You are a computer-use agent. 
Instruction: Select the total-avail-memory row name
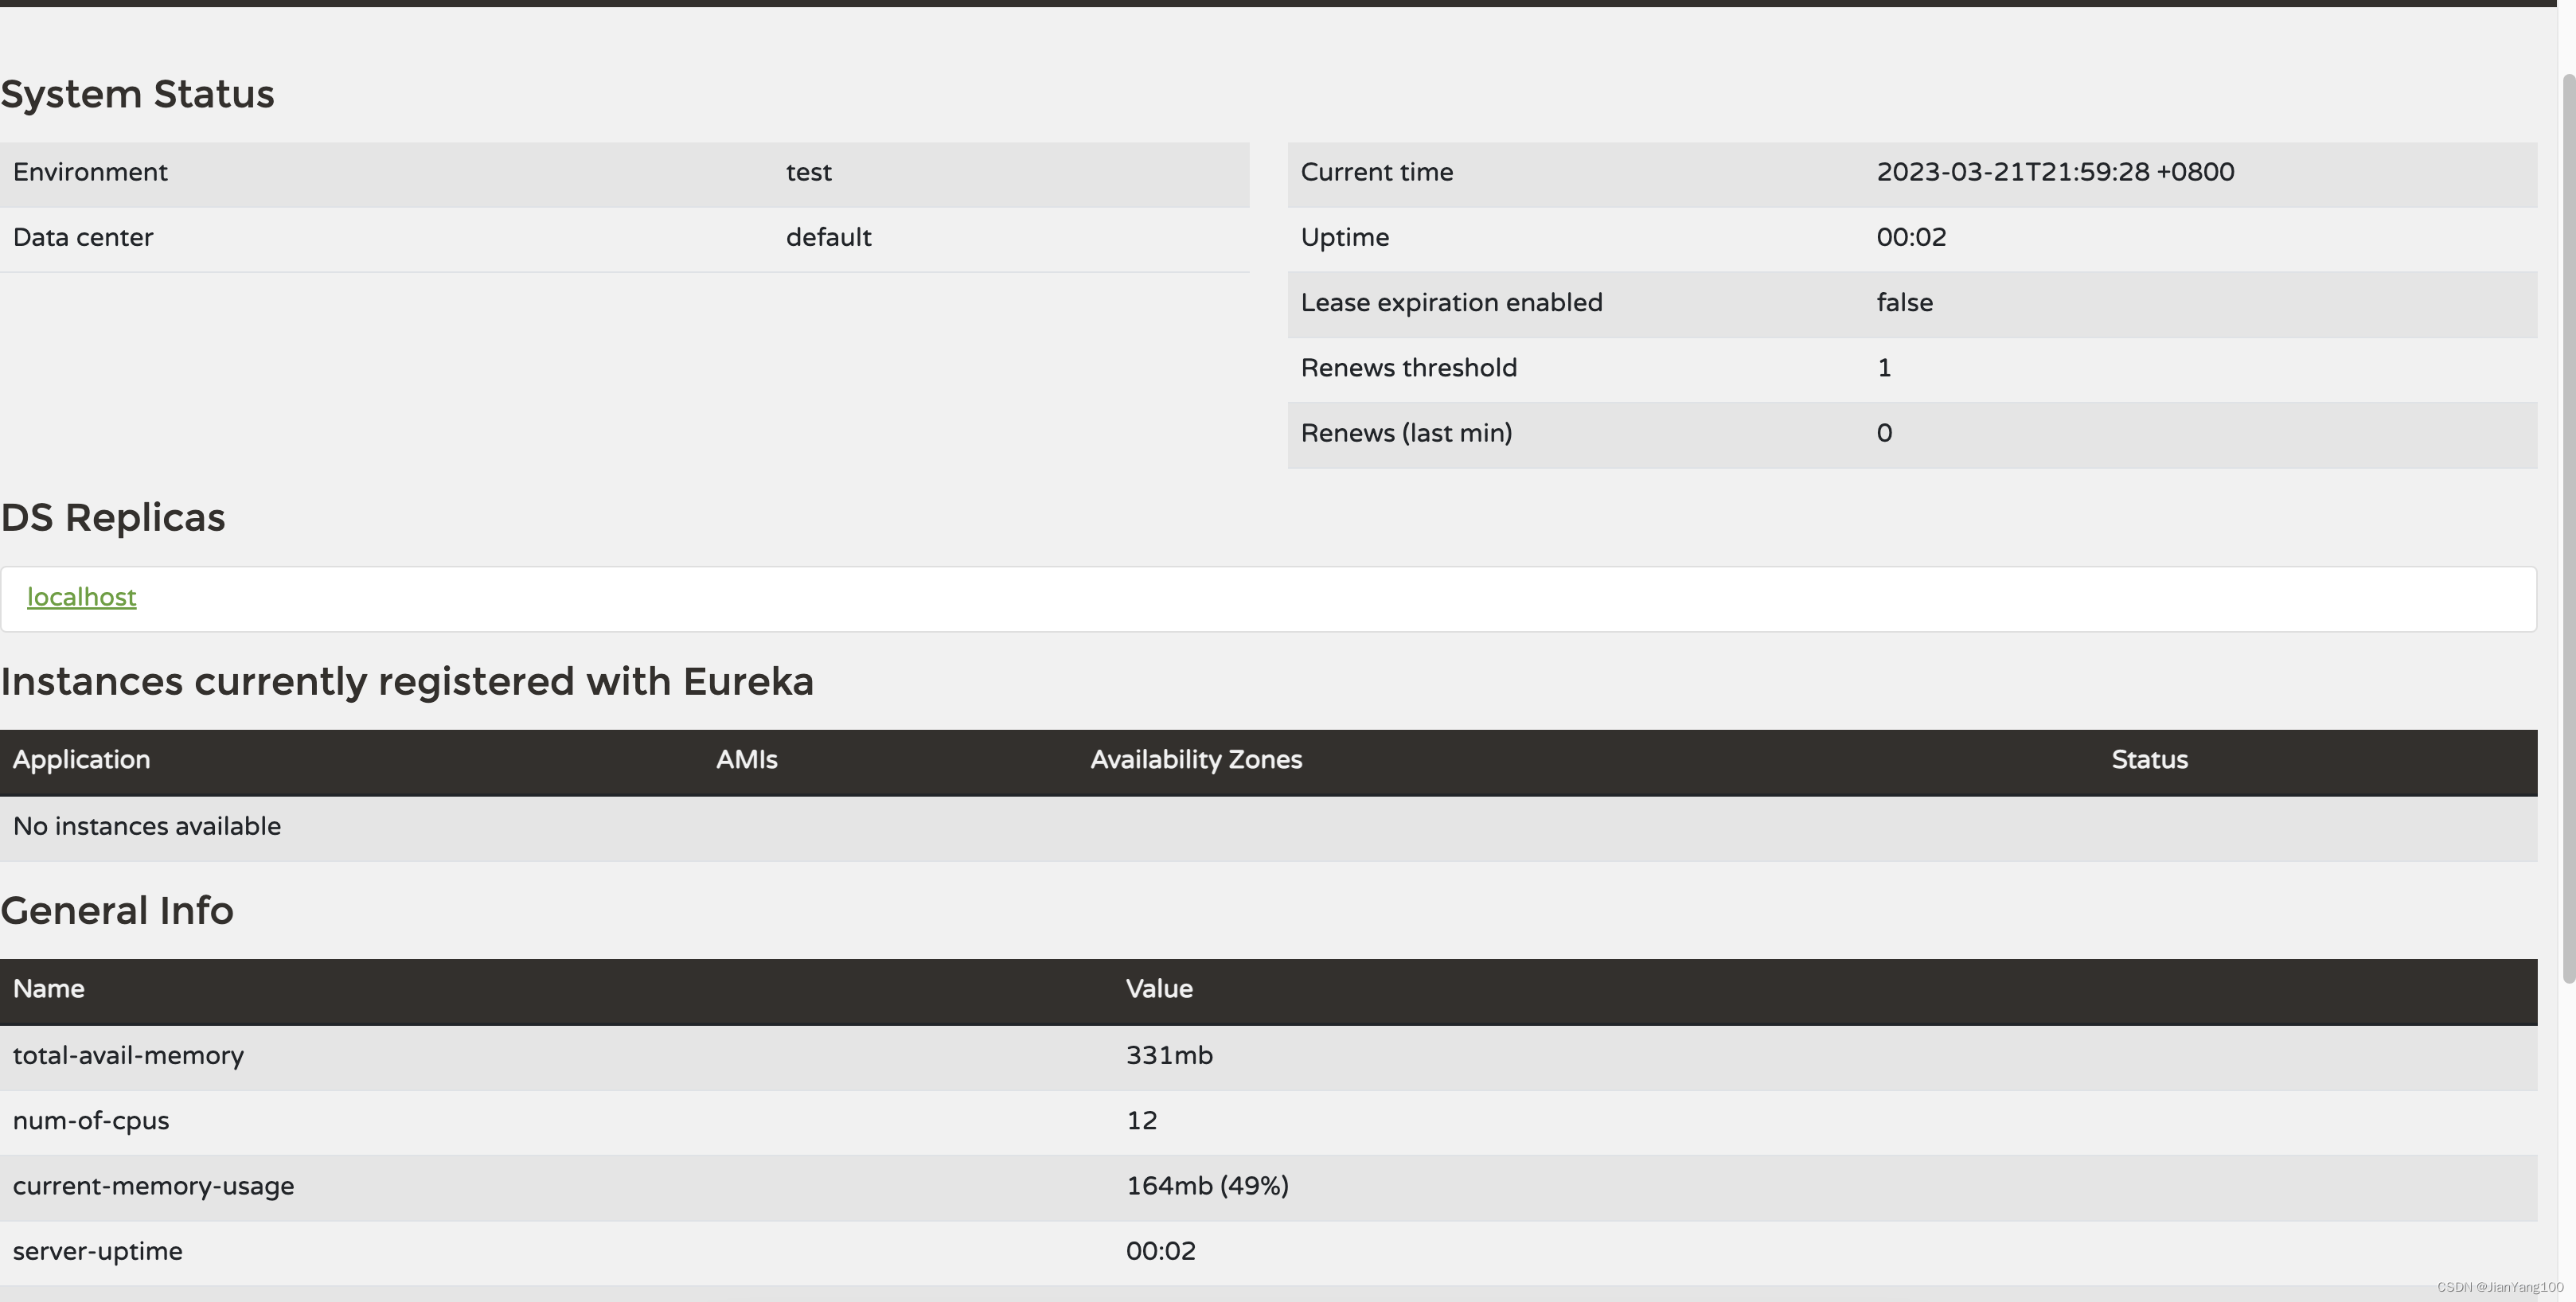click(x=128, y=1056)
